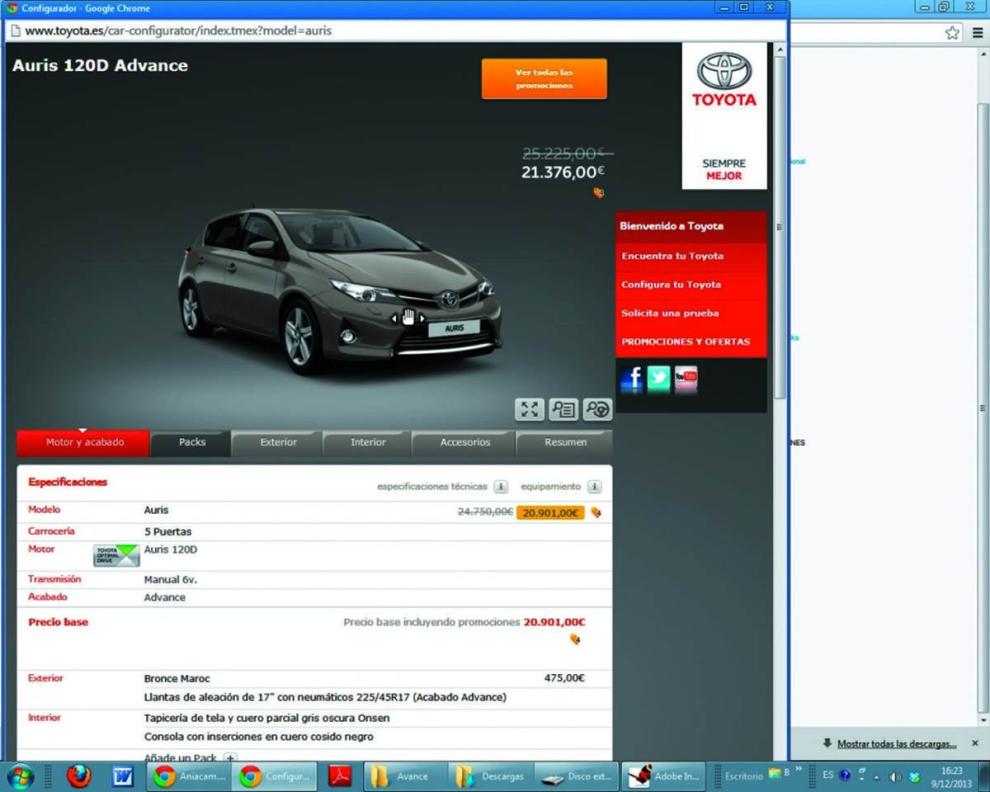This screenshot has width=990, height=792.
Task: Select the Manual 6v. transmission value
Action: pos(170,580)
